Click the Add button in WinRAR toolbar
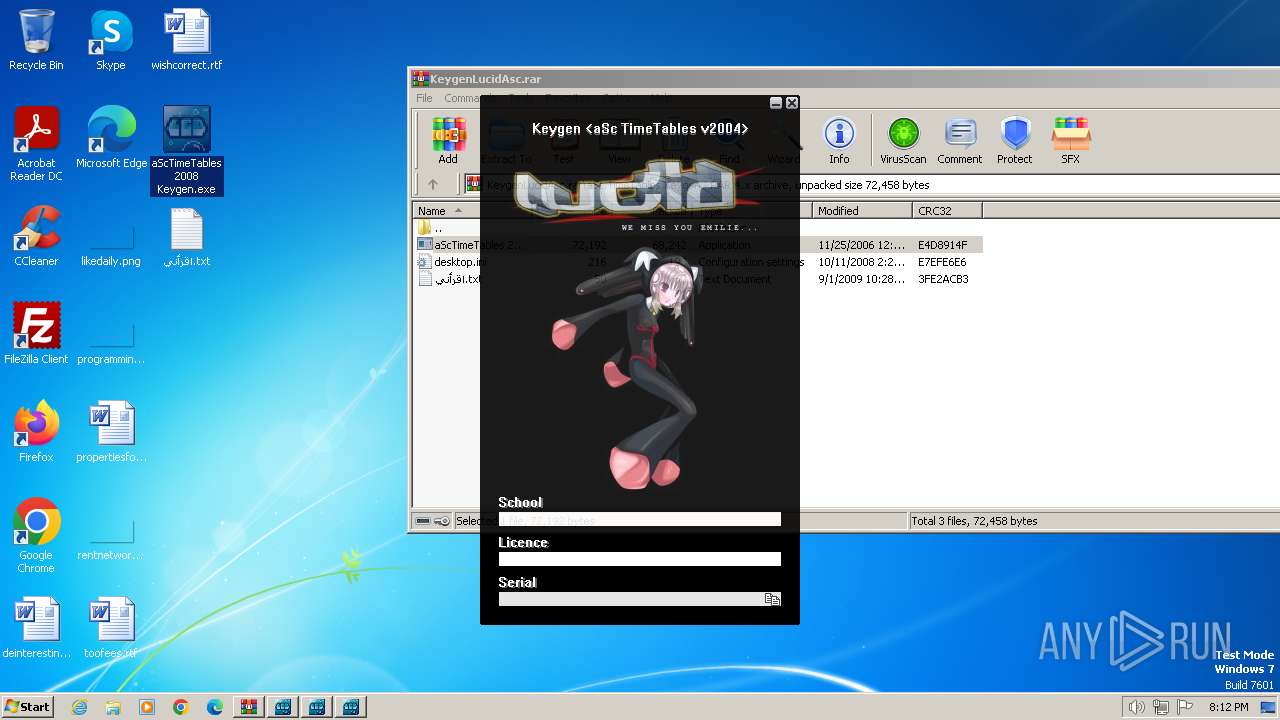The width and height of the screenshot is (1280, 720). [x=448, y=141]
